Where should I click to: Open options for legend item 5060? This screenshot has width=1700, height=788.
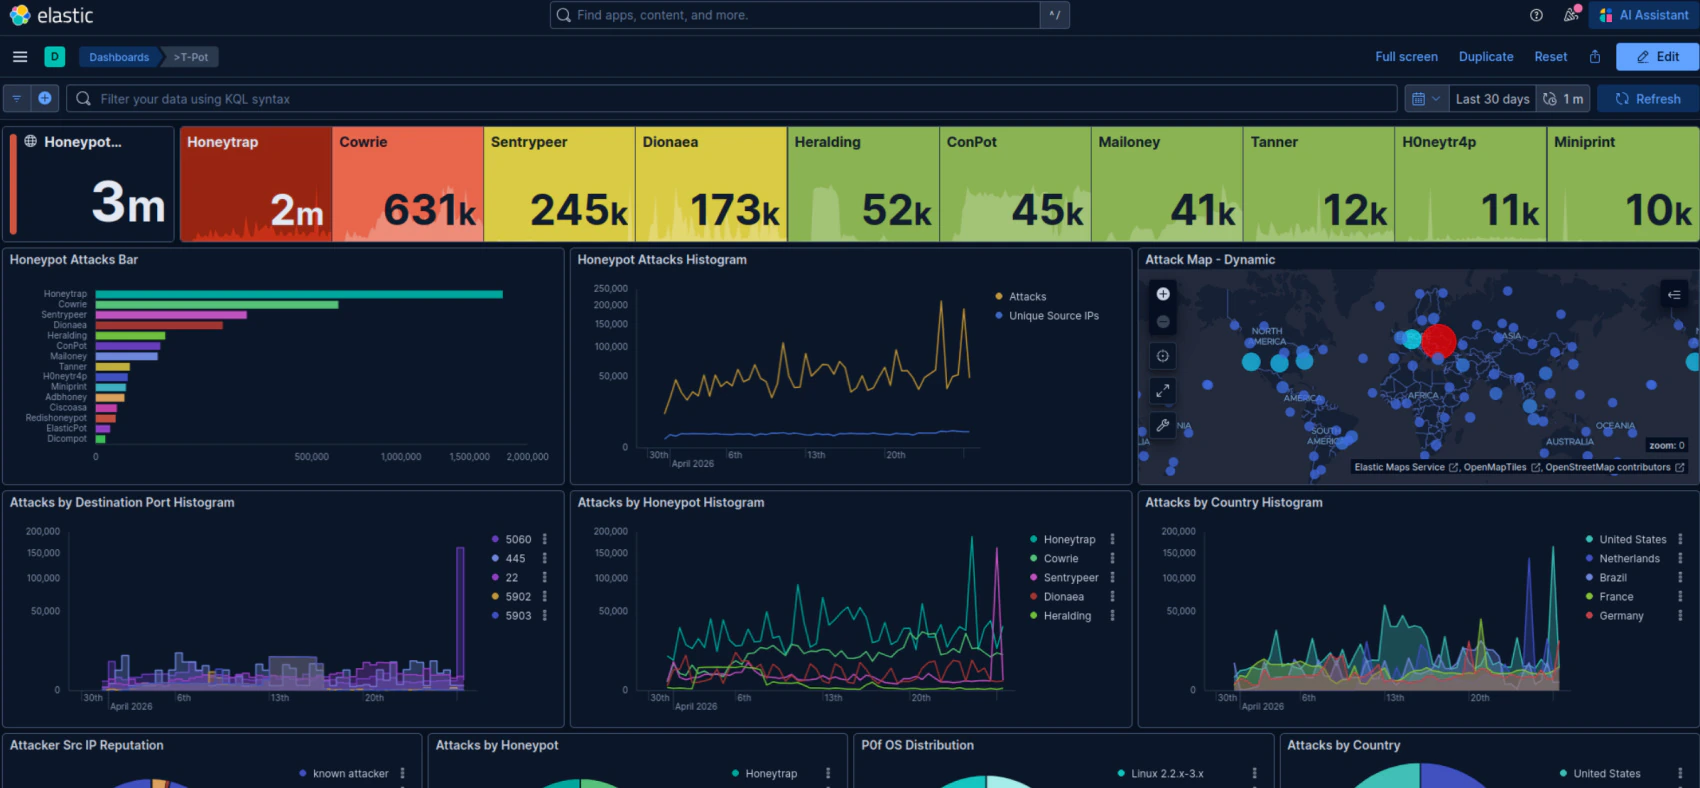[x=545, y=539]
